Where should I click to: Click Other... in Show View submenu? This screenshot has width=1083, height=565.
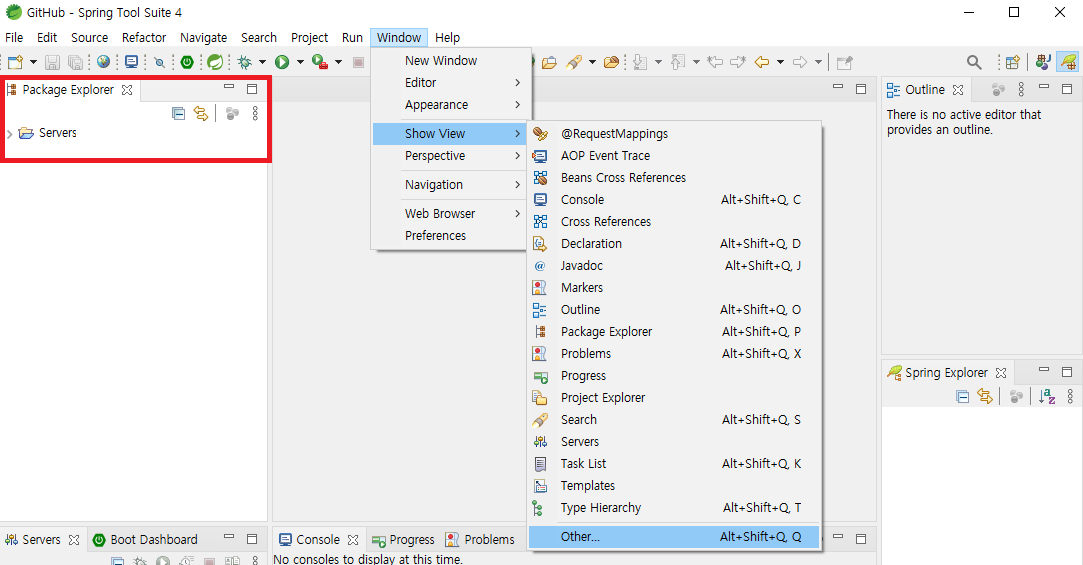pos(675,537)
